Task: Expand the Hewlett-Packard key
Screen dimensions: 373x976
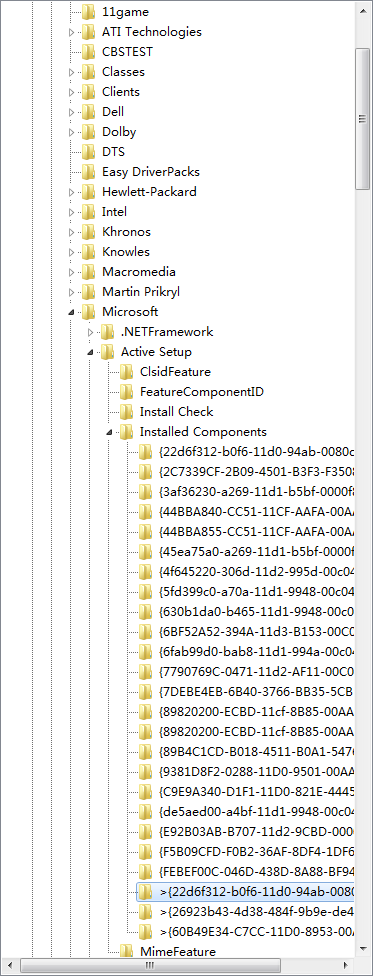Action: pyautogui.click(x=72, y=192)
